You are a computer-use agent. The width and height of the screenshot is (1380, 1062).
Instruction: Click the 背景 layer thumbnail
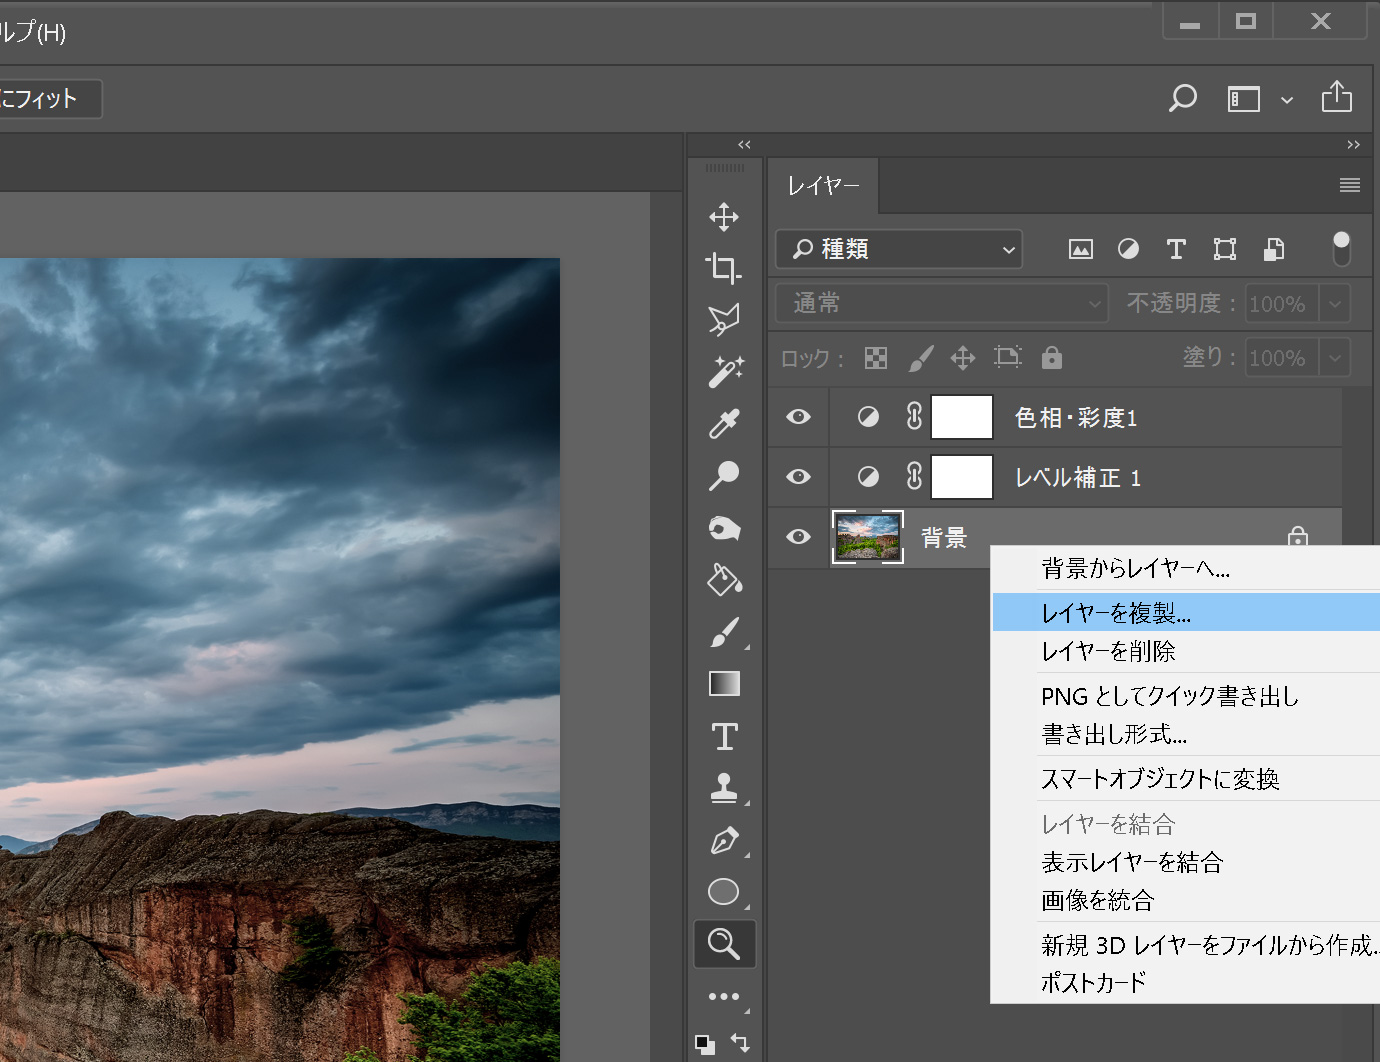pyautogui.click(x=867, y=537)
